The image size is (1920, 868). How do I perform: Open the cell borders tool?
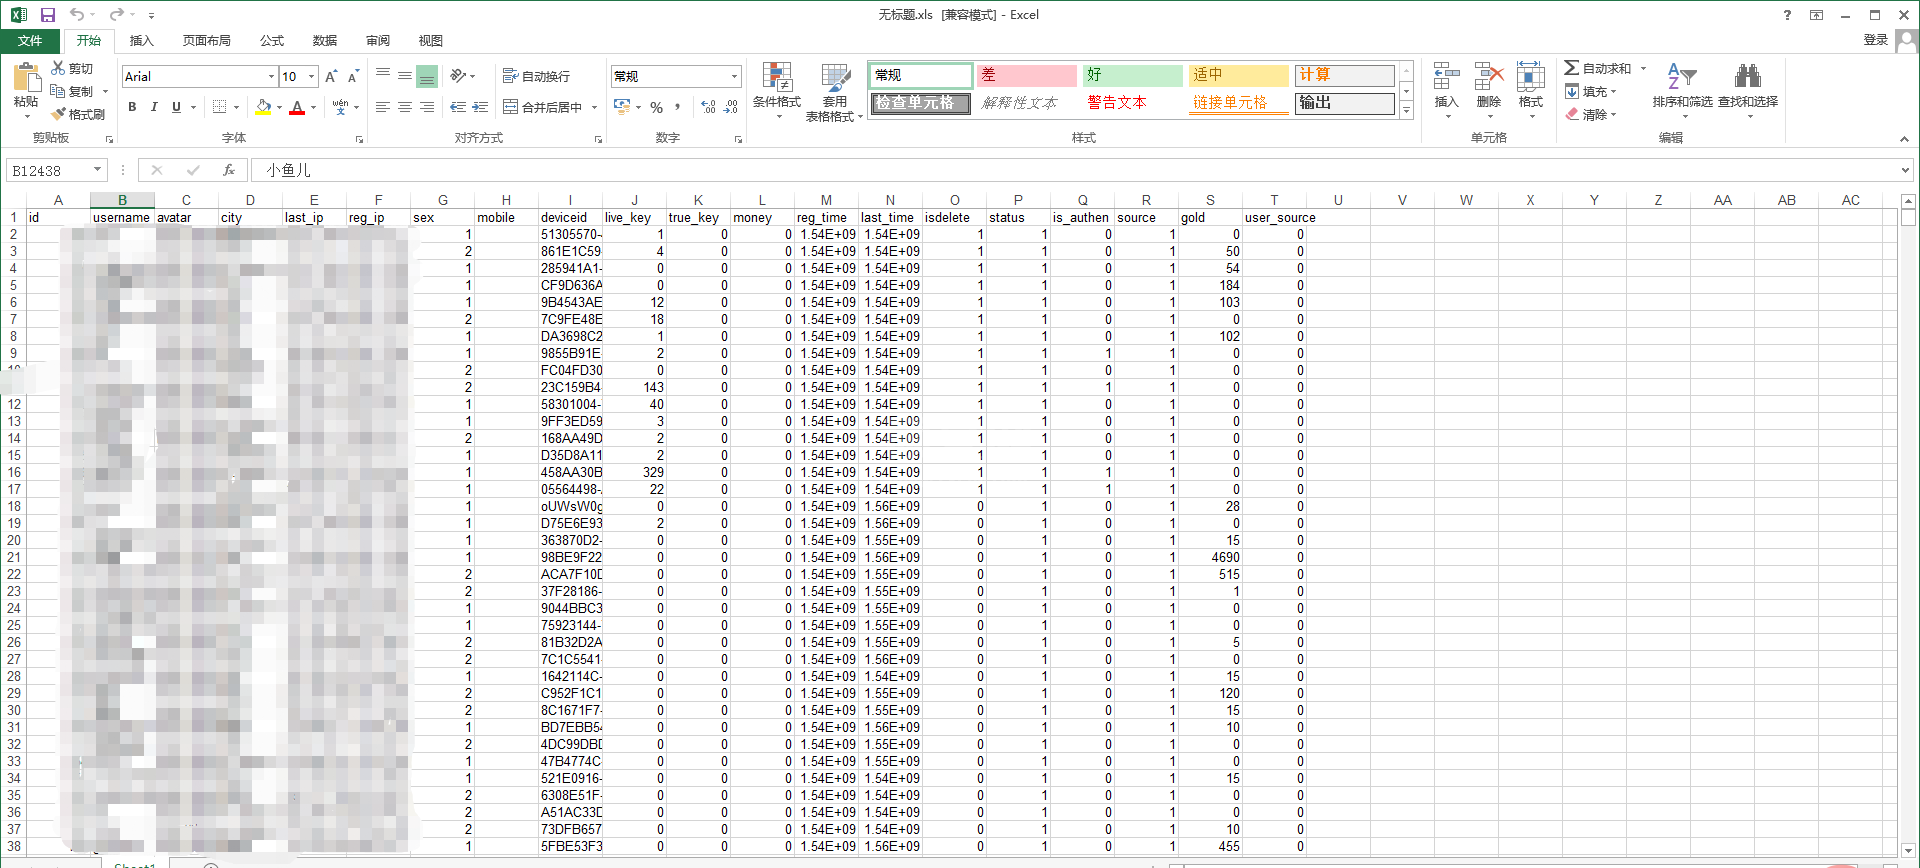pyautogui.click(x=220, y=107)
